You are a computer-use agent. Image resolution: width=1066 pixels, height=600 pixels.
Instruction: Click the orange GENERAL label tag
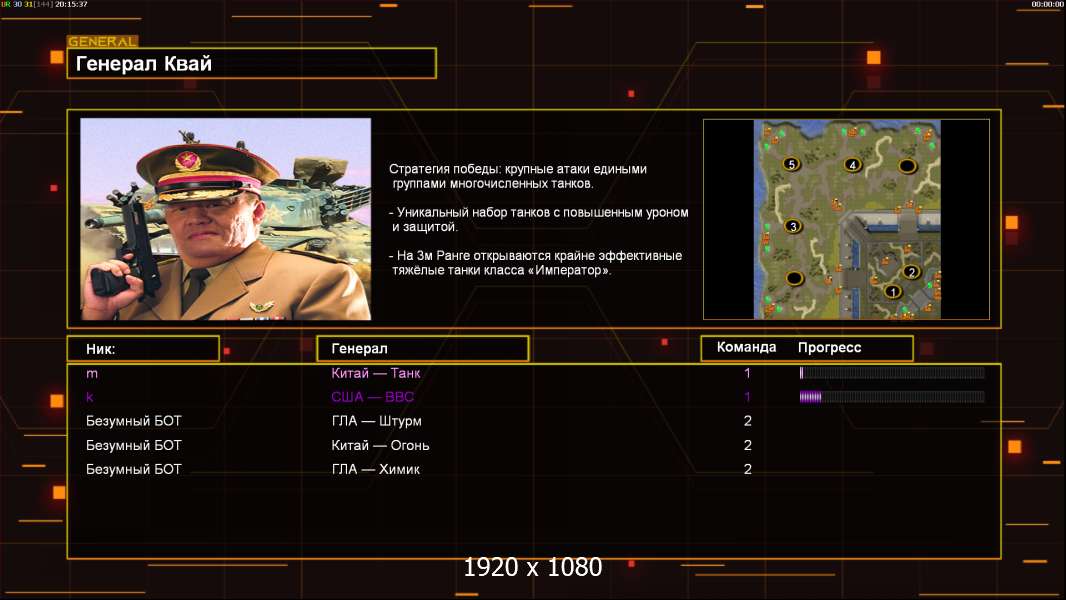click(102, 42)
